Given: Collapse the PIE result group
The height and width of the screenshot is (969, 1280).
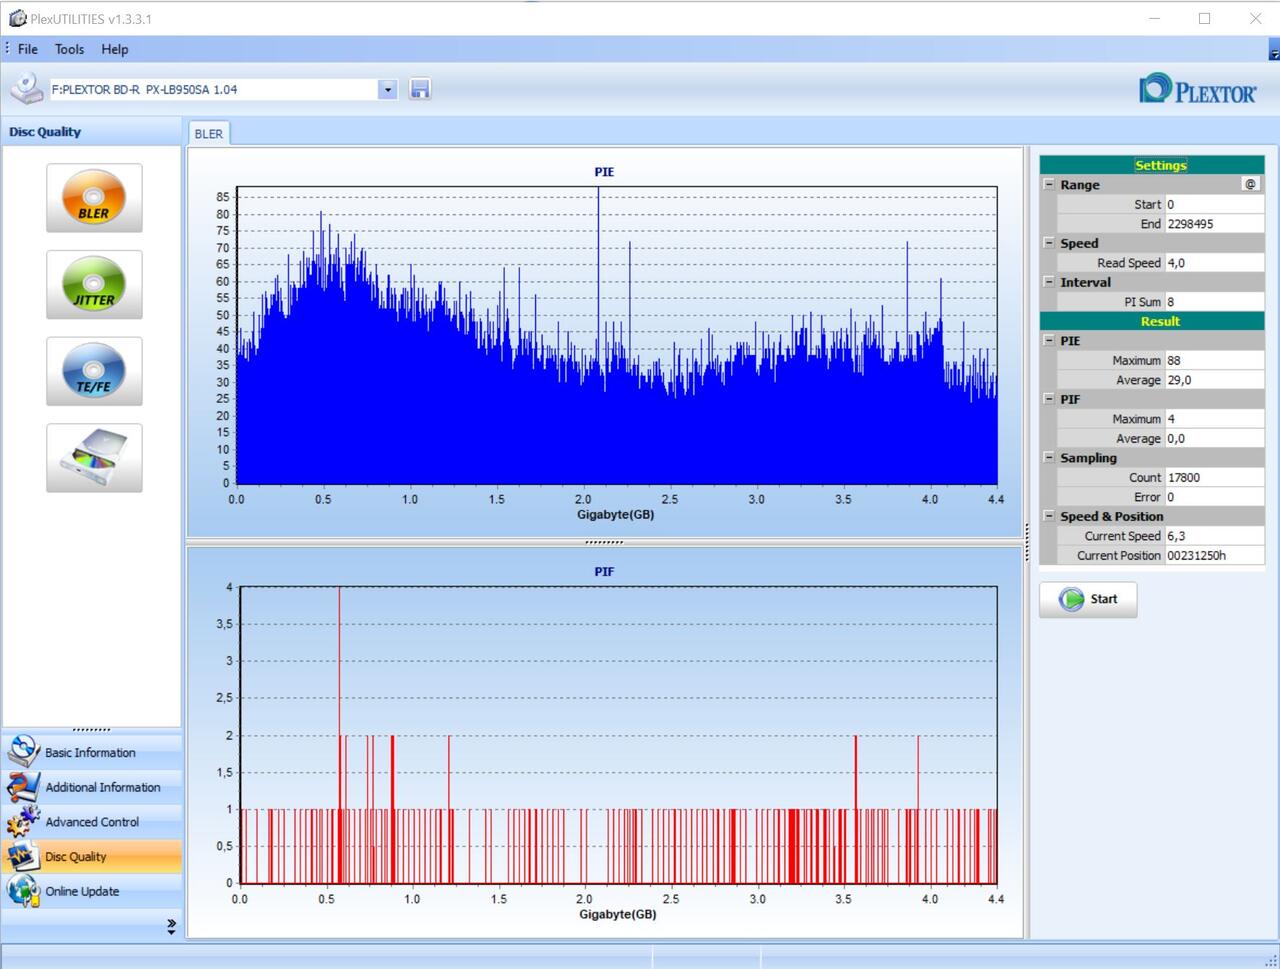Looking at the screenshot, I should [x=1049, y=341].
